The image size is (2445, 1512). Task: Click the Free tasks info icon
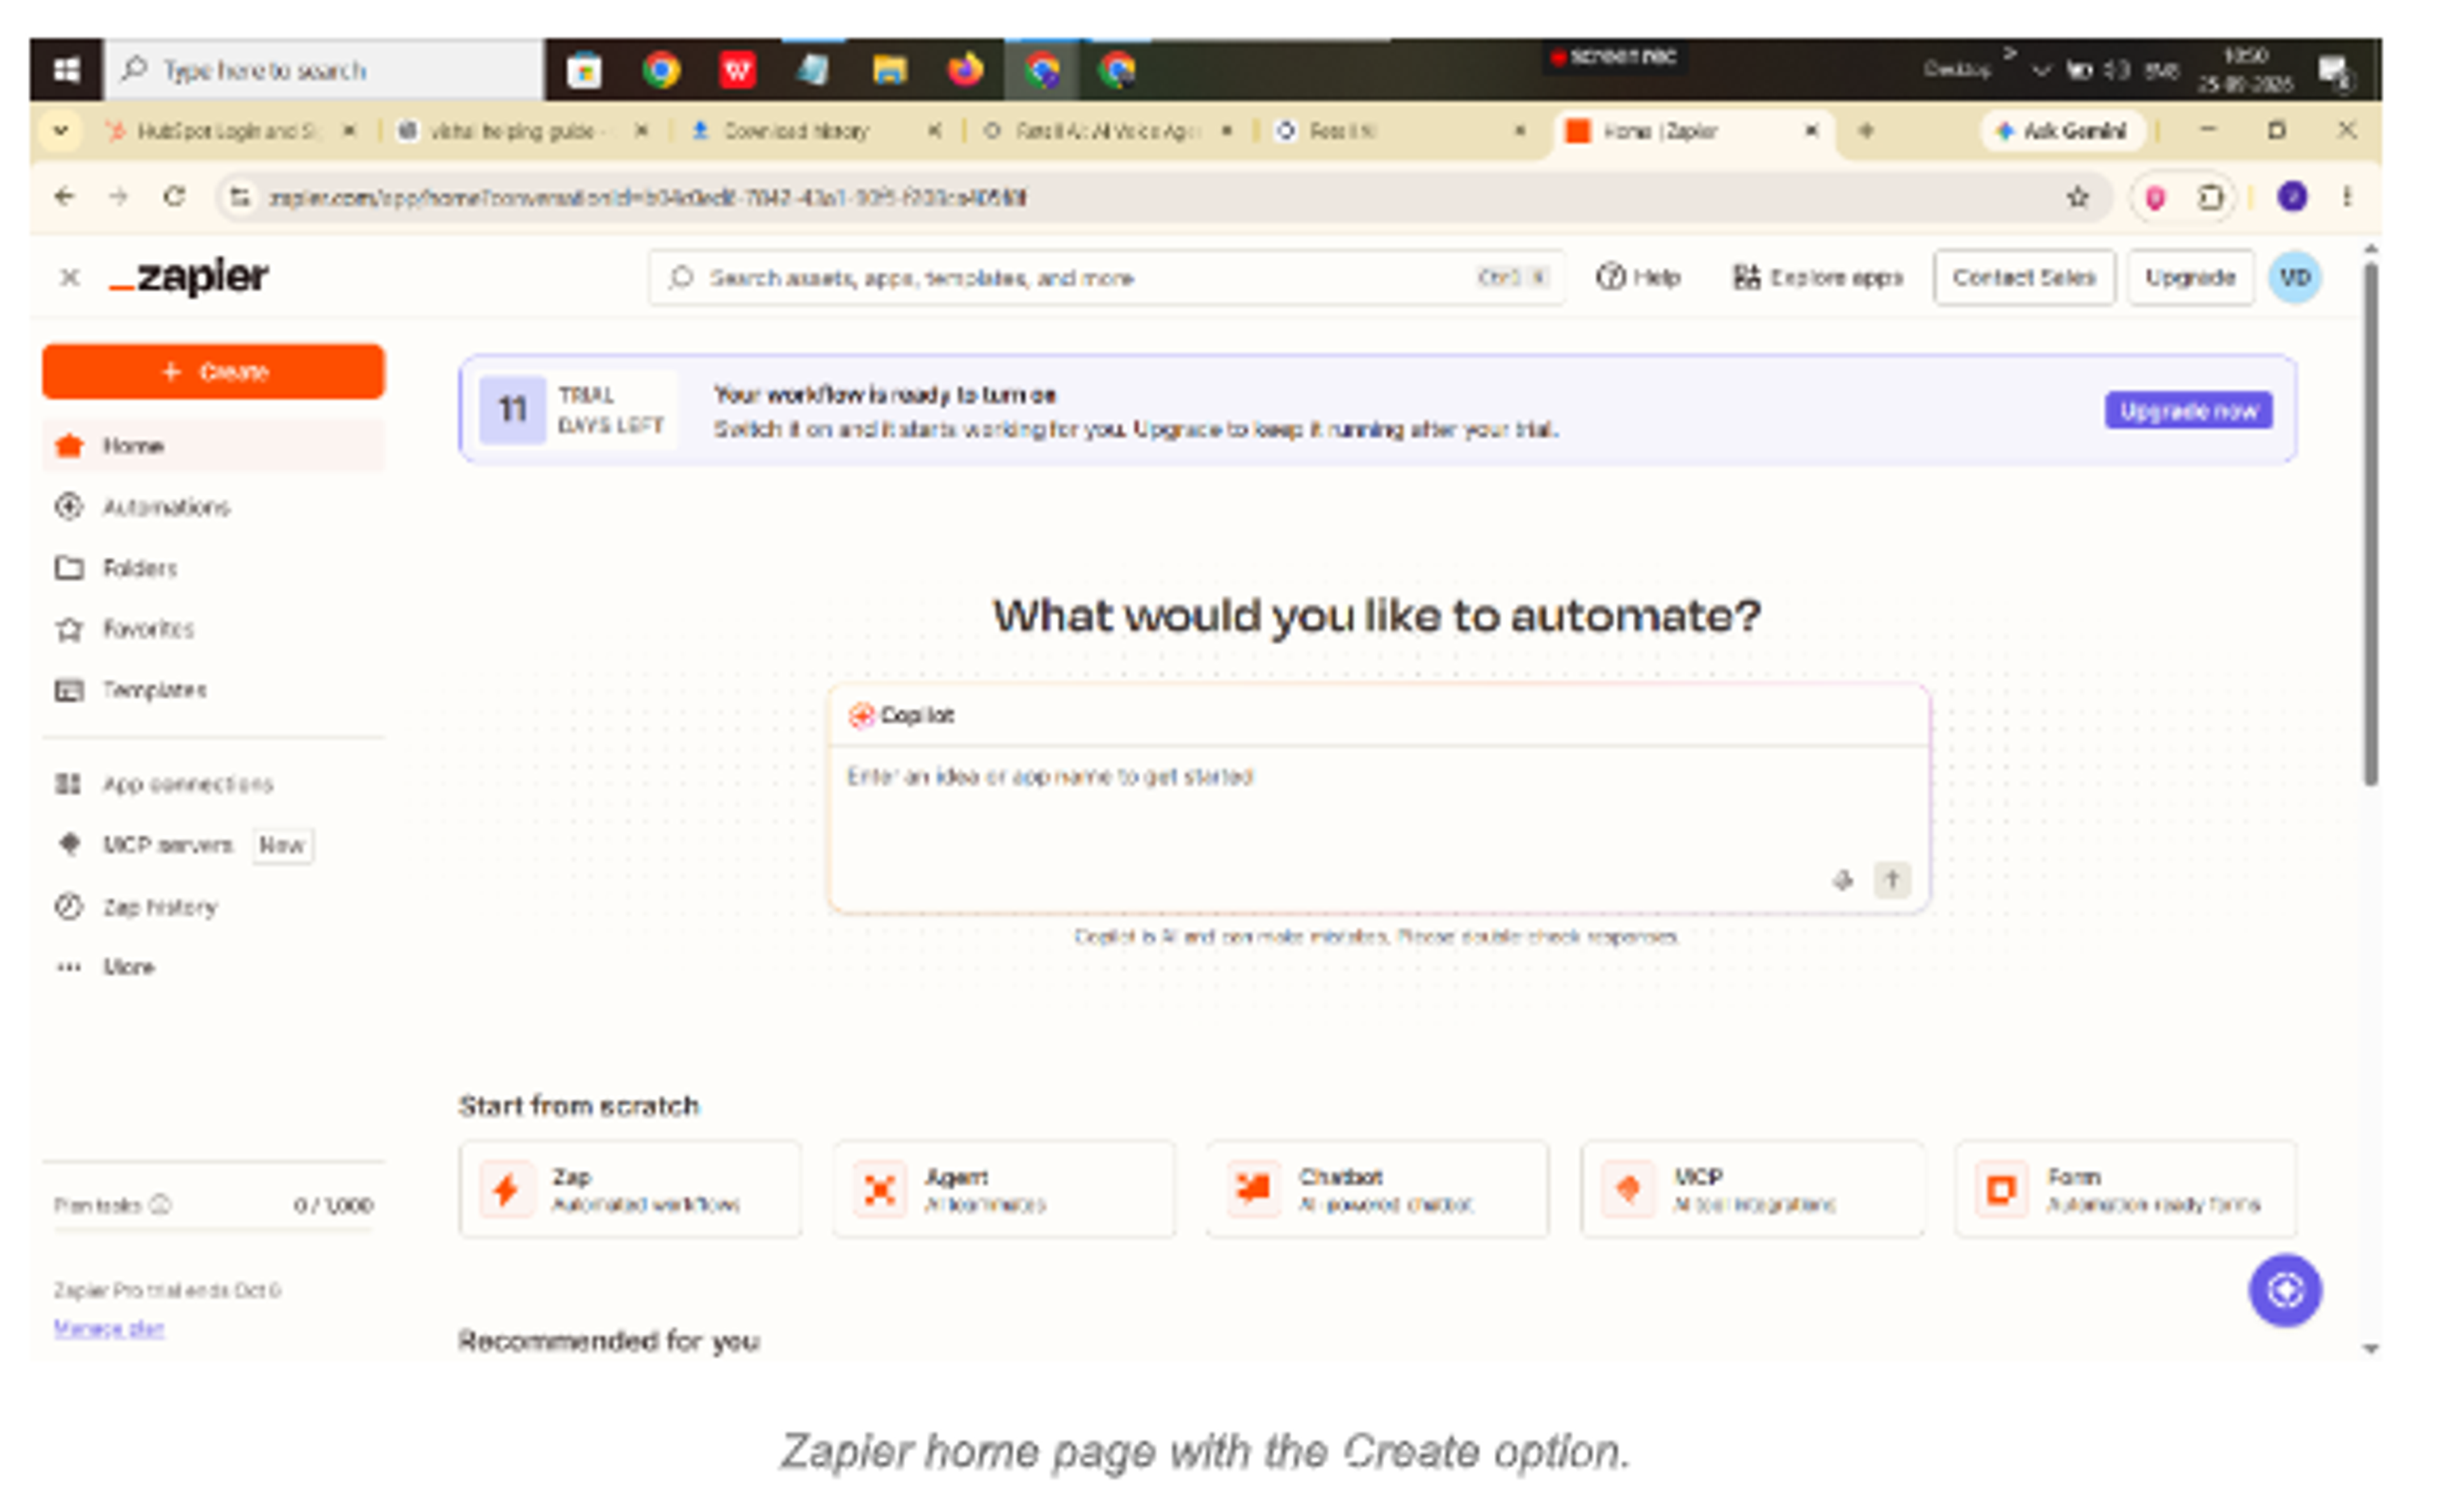click(161, 1204)
